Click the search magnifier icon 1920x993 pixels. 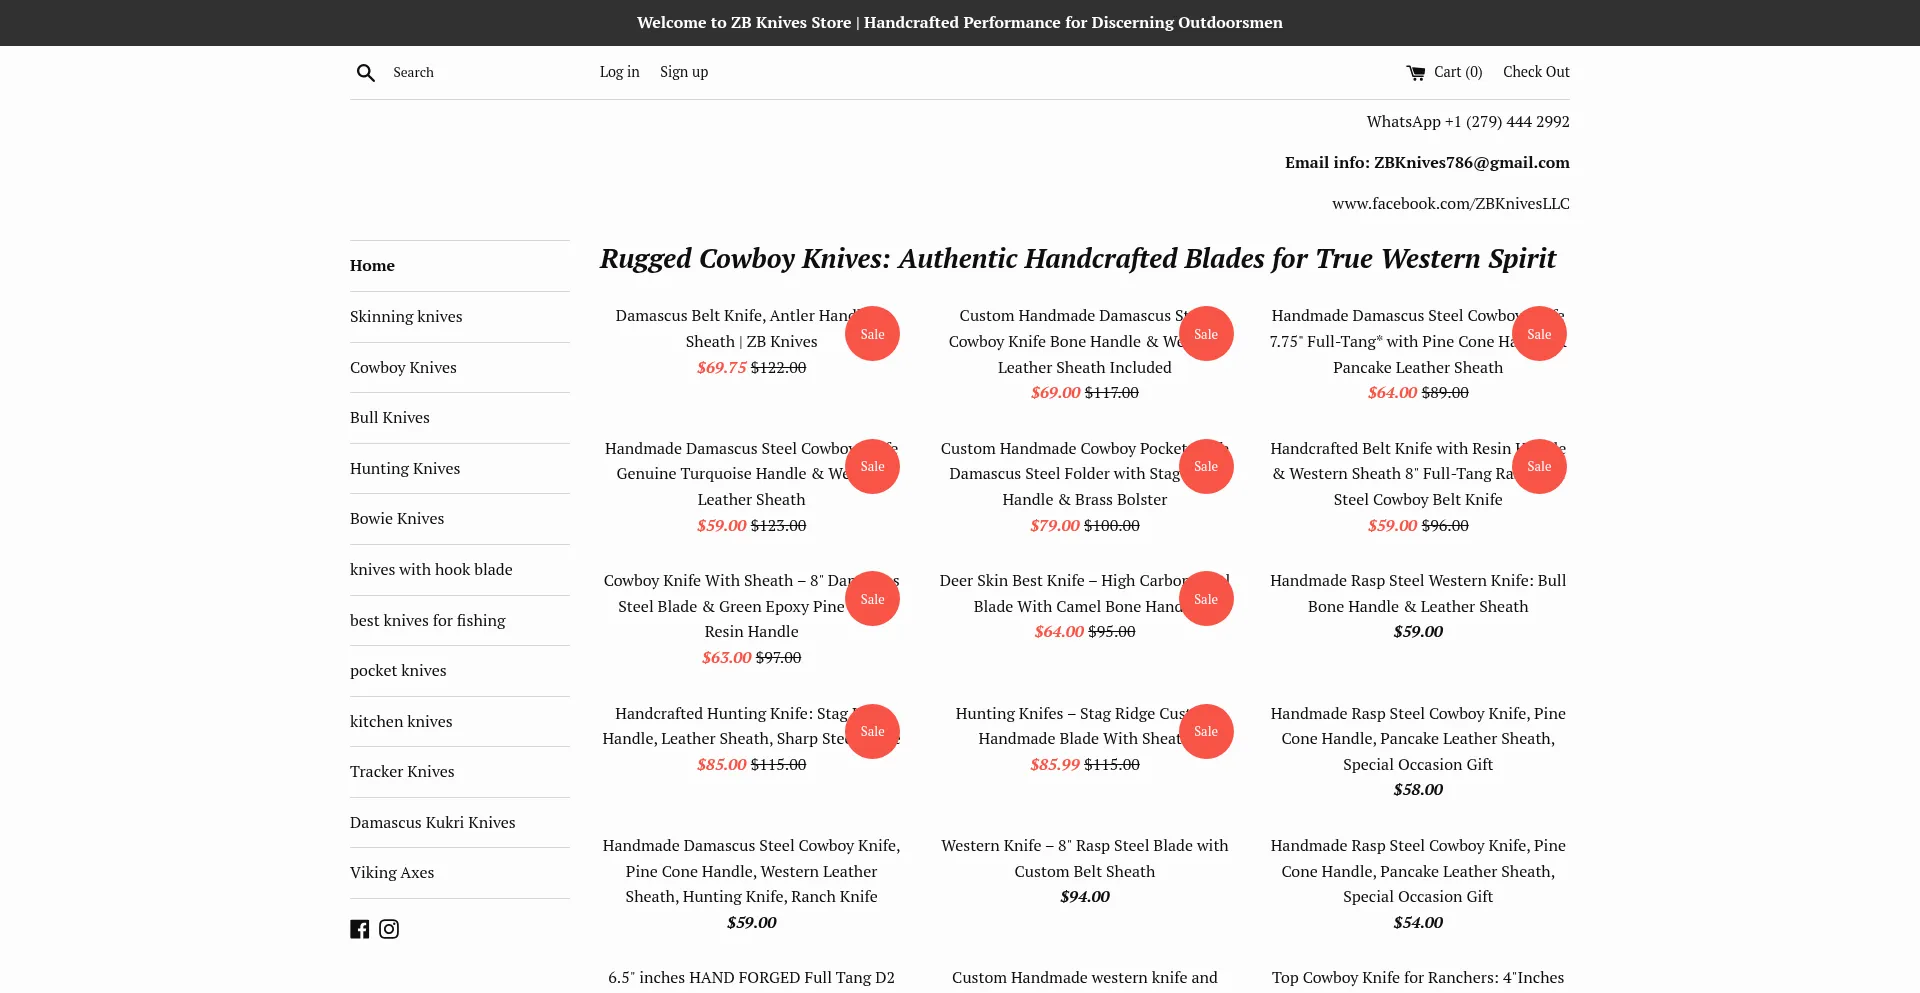pos(366,73)
